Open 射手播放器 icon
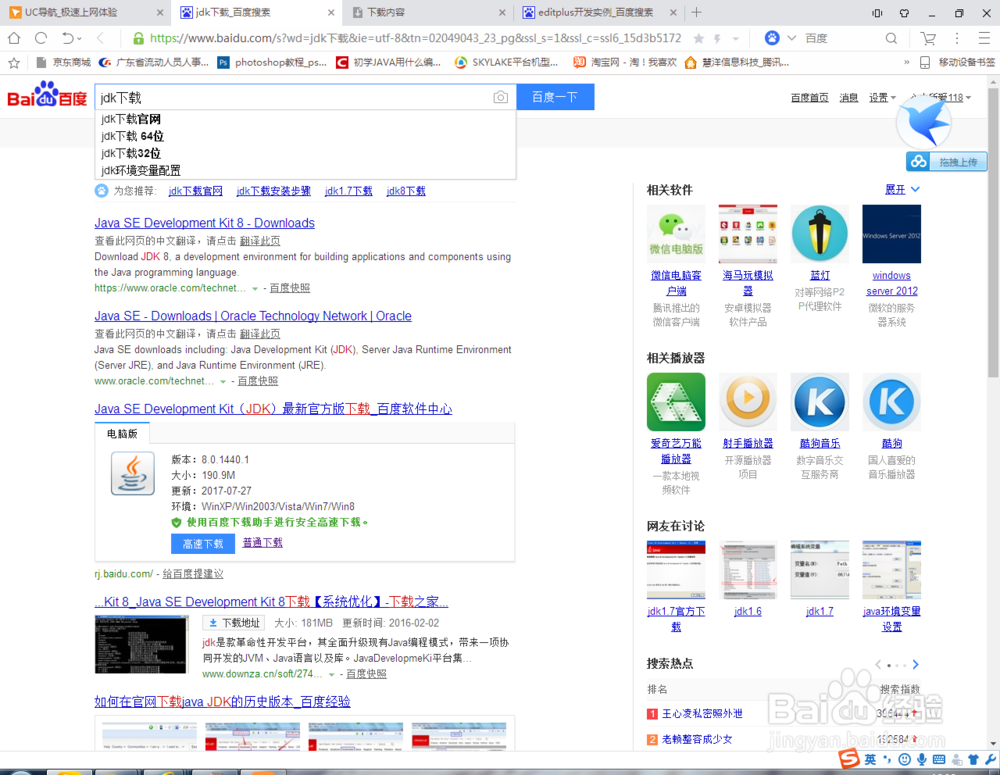Viewport: 1000px width, 775px height. pos(747,402)
